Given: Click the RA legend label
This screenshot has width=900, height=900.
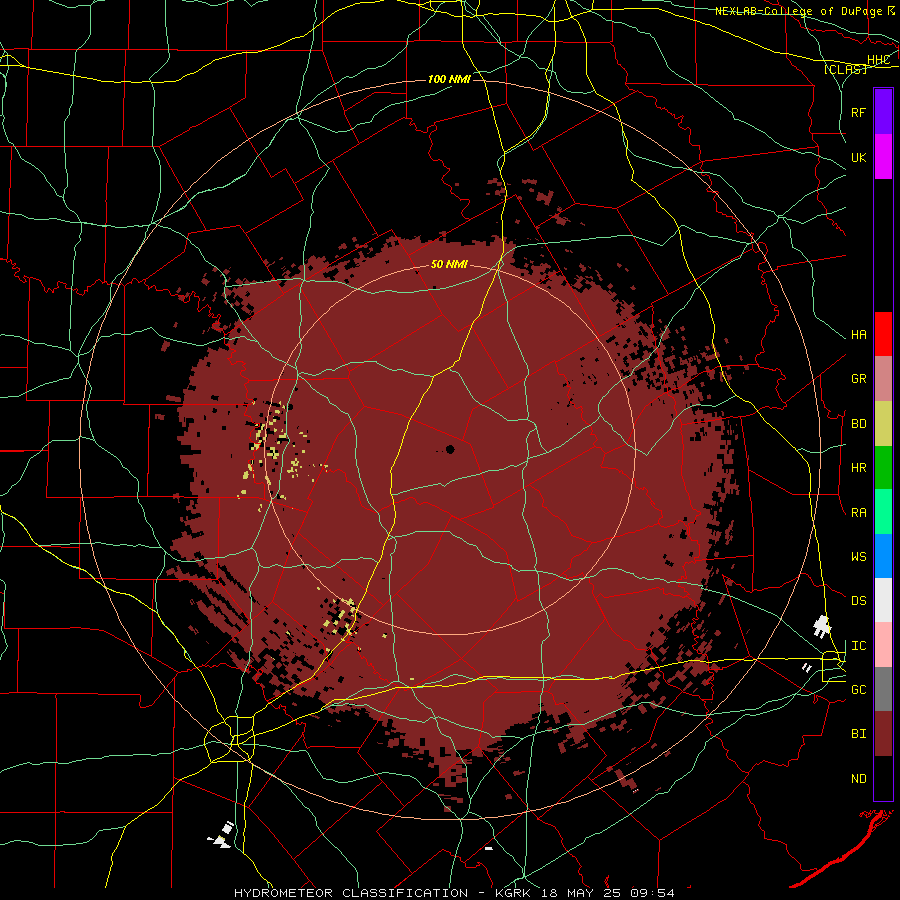Looking at the screenshot, I should tap(859, 513).
